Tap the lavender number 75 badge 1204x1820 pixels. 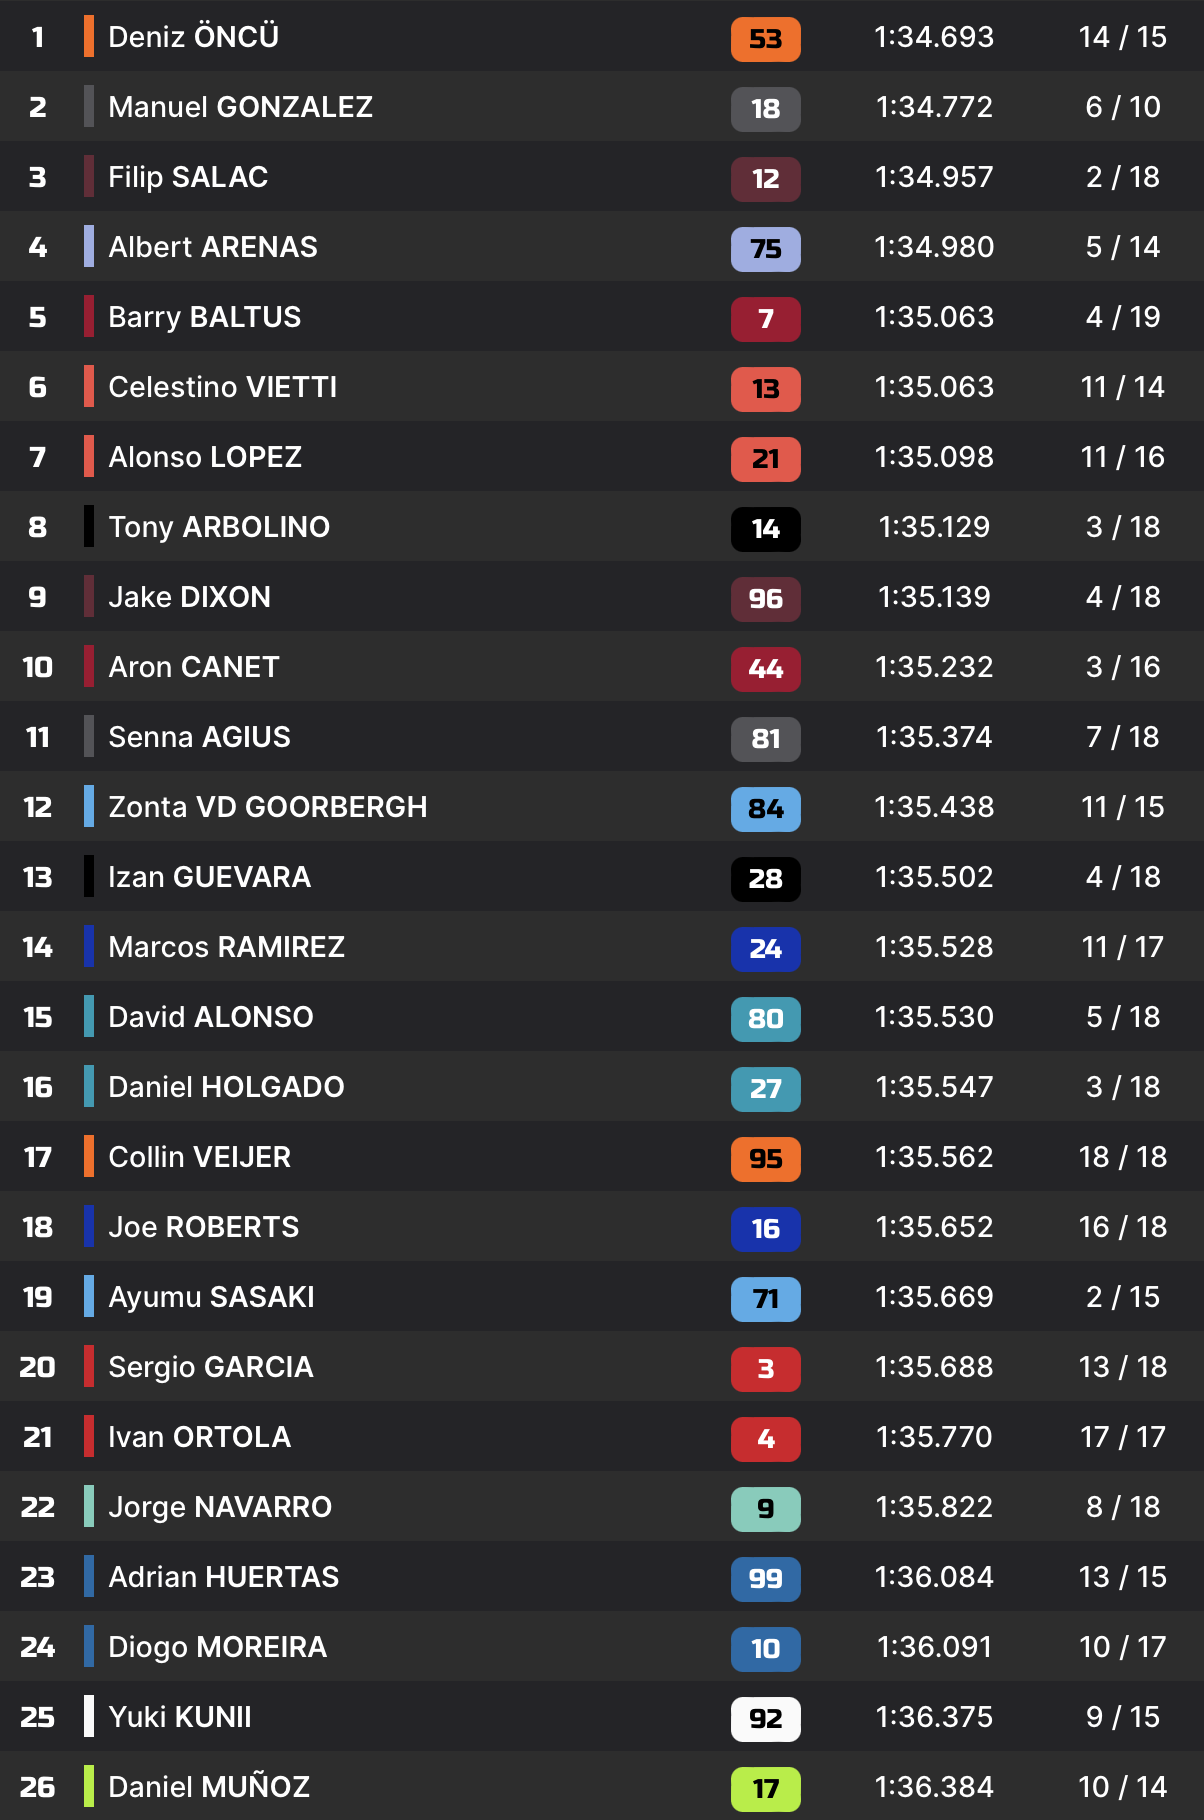coord(765,249)
